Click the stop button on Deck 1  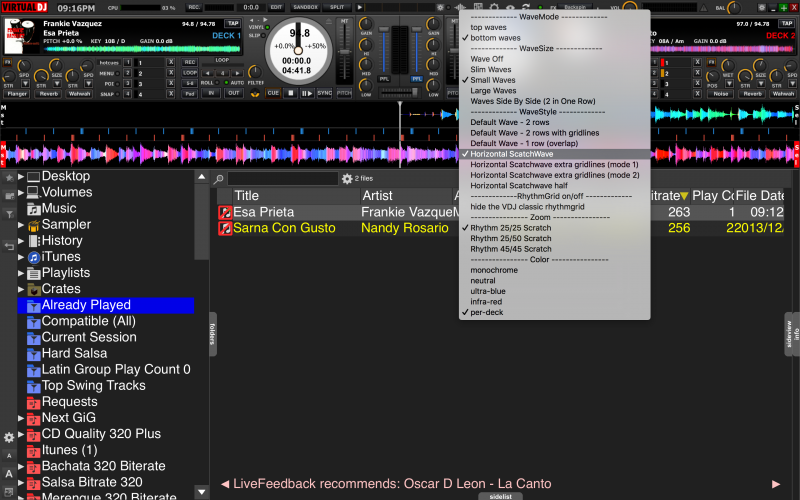[x=290, y=93]
